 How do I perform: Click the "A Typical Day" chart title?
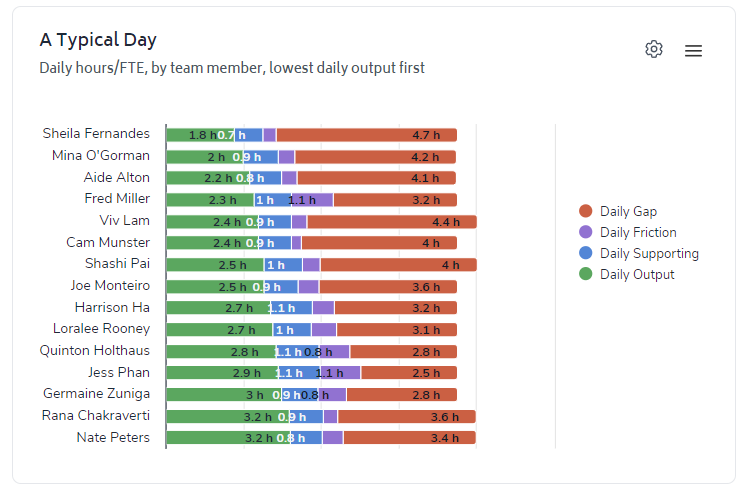(x=98, y=40)
